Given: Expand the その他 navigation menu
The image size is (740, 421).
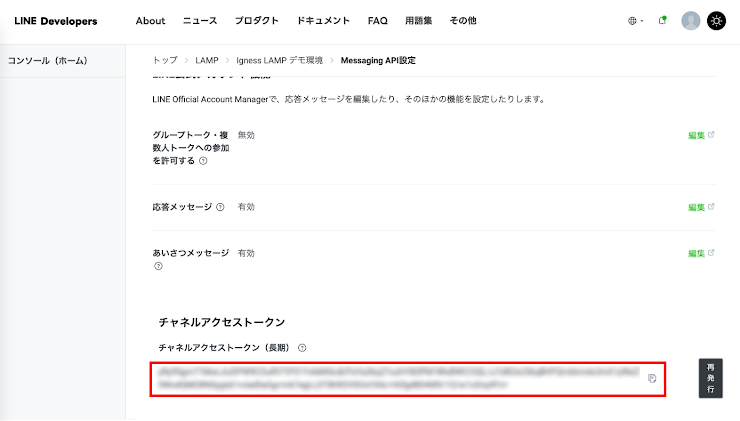Looking at the screenshot, I should click(x=463, y=21).
